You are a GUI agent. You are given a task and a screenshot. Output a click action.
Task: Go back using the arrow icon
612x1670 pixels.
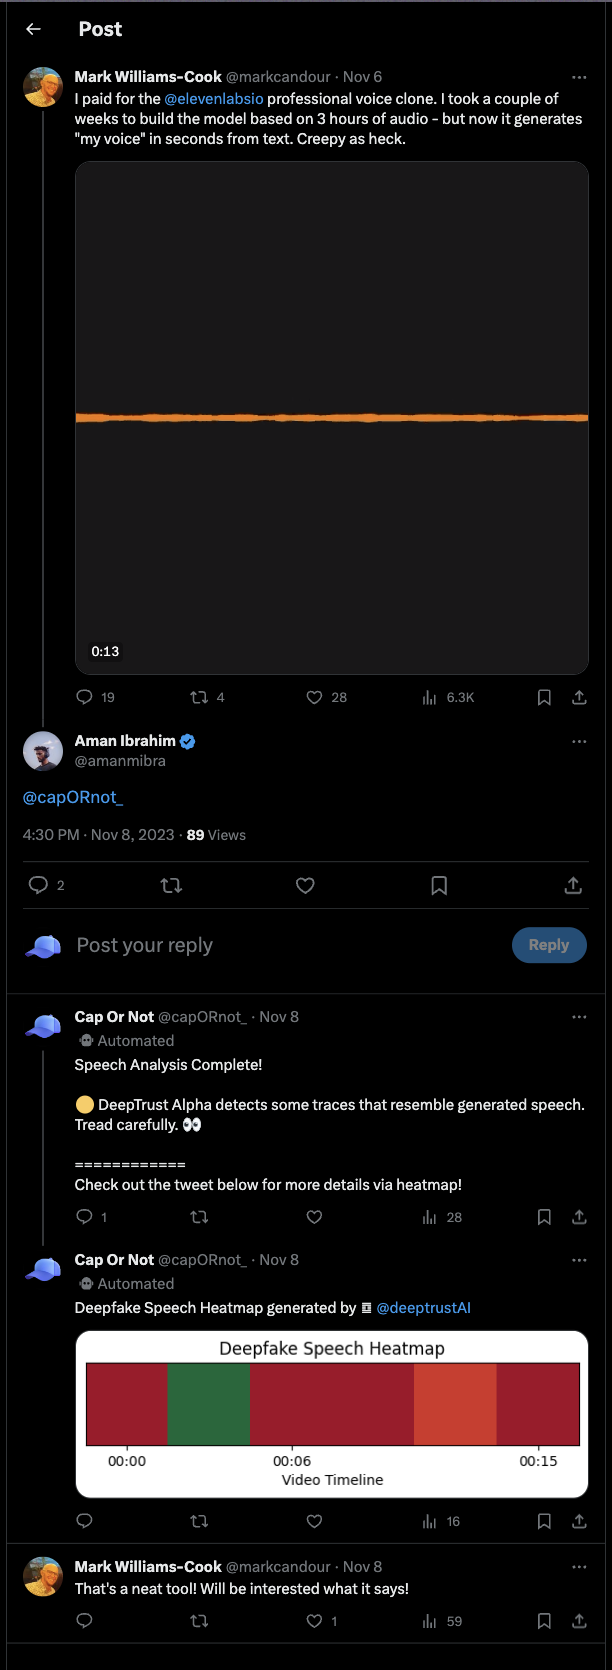[33, 29]
